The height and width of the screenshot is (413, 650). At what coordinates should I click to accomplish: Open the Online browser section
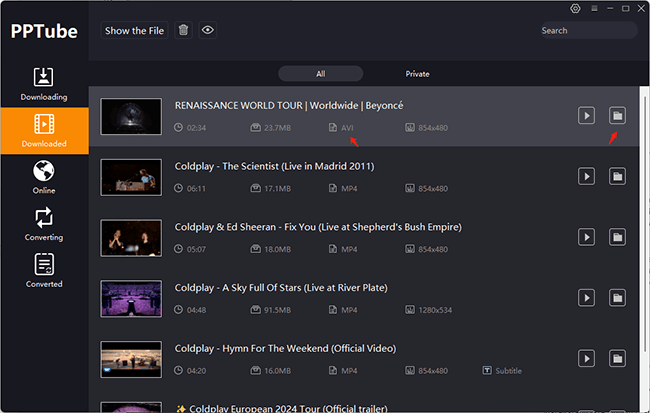click(x=44, y=177)
